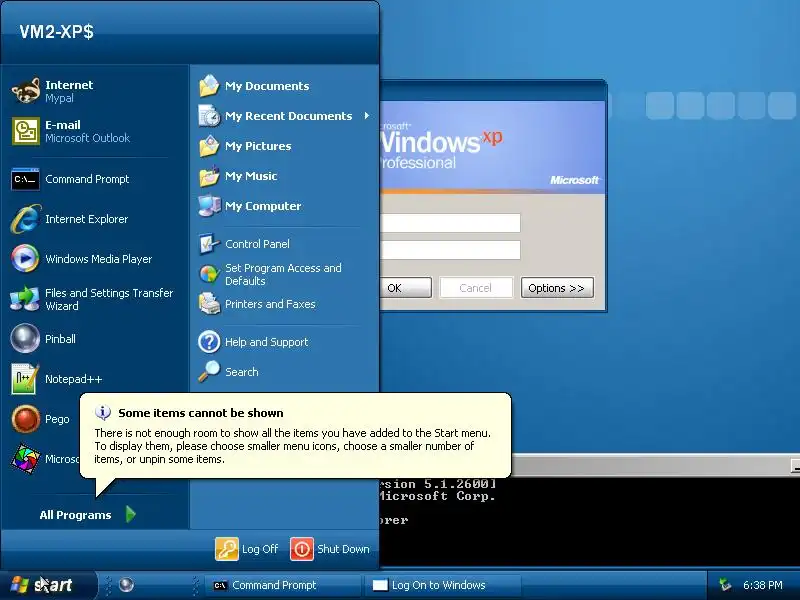Open Command Prompt icon in Start menu

coord(26,179)
